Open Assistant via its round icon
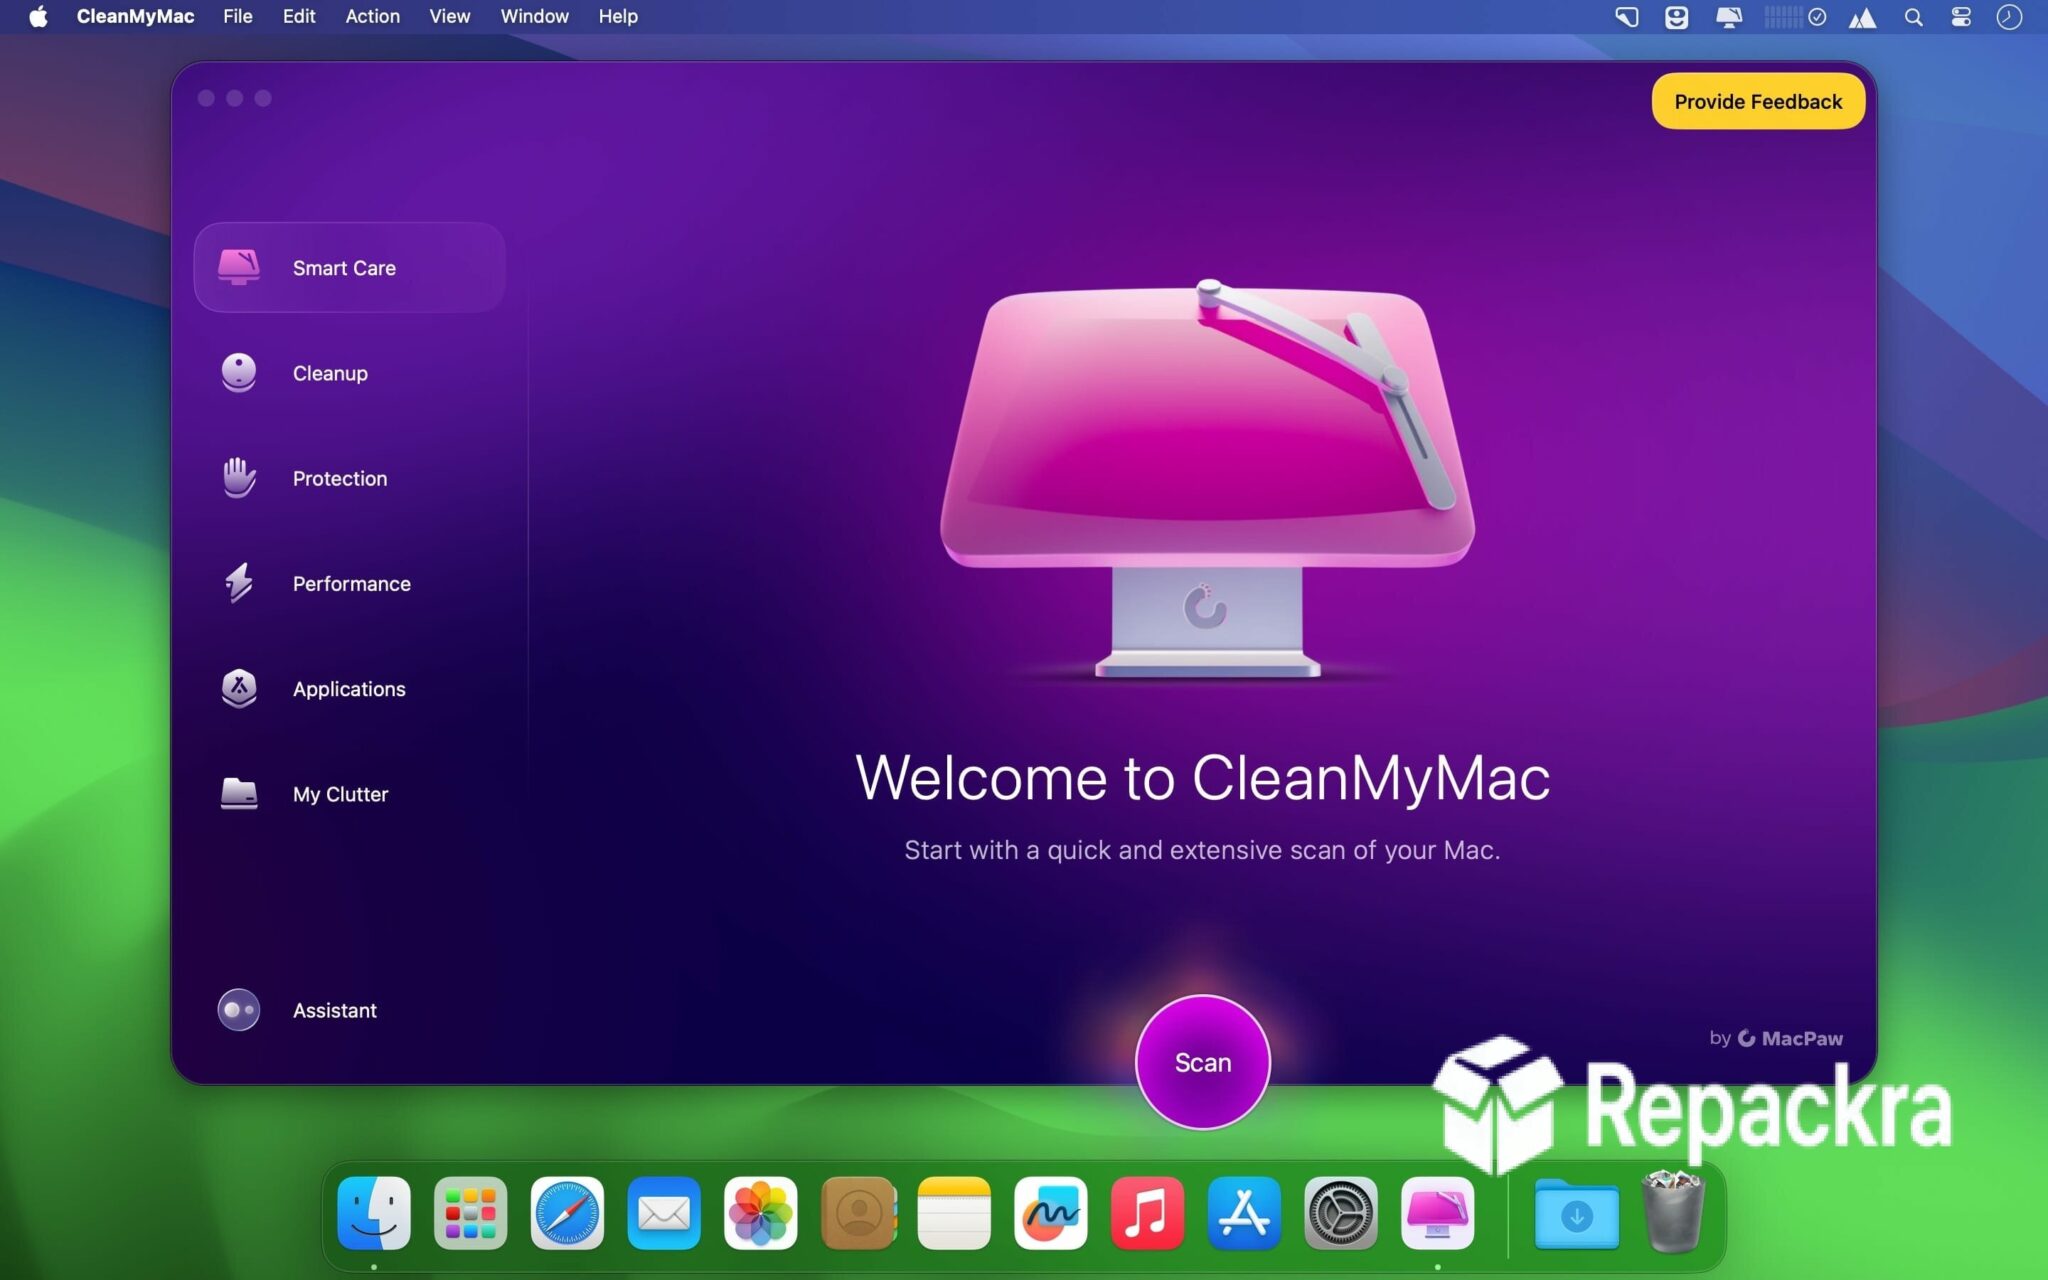 (x=239, y=1010)
